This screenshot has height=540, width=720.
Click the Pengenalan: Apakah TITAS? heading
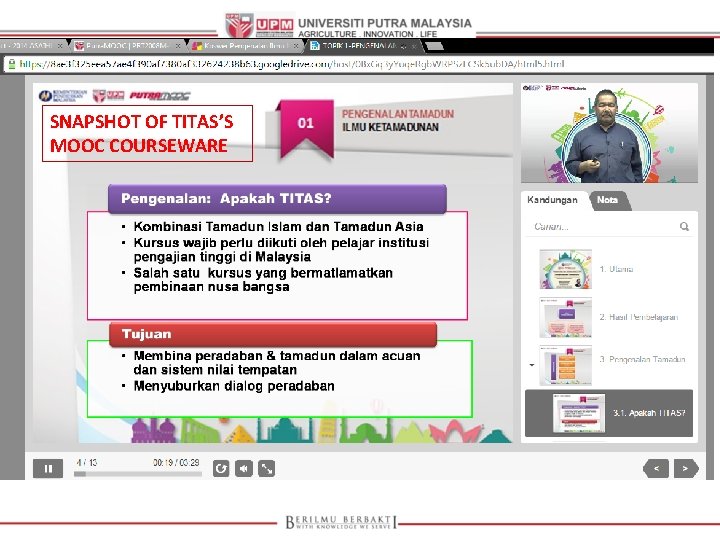pos(277,199)
